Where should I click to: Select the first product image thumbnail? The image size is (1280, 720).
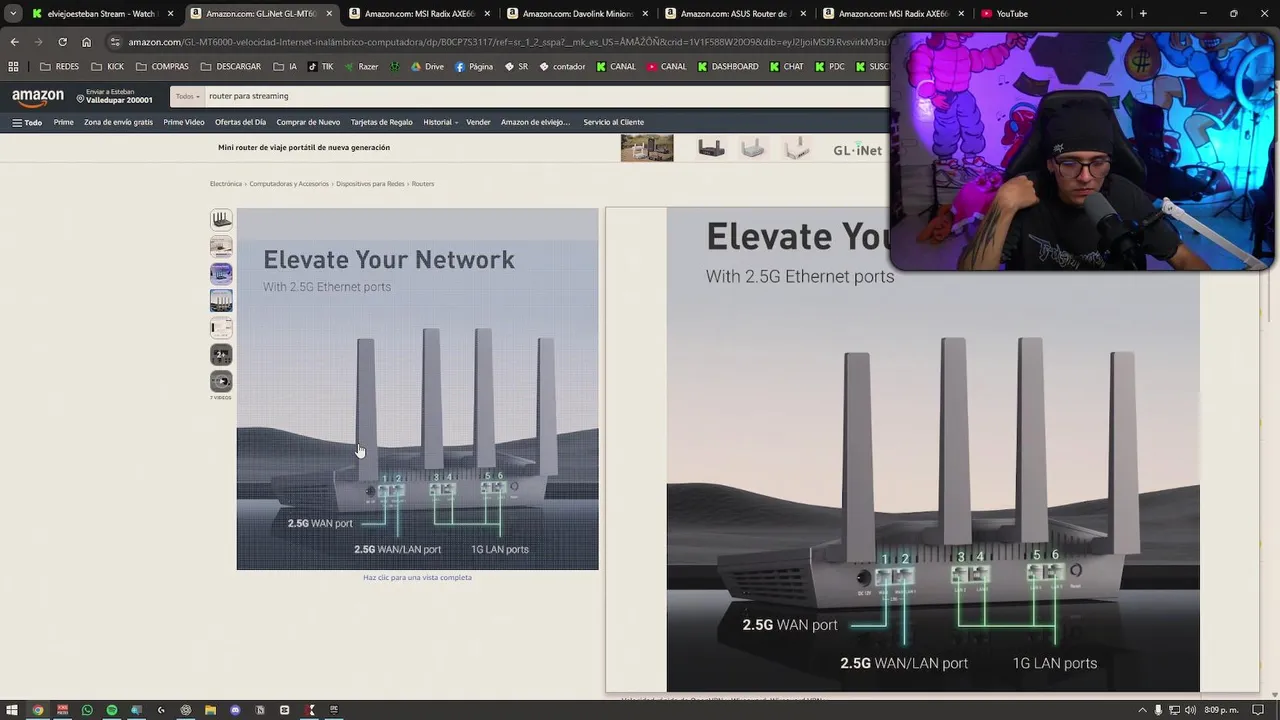[x=221, y=219]
